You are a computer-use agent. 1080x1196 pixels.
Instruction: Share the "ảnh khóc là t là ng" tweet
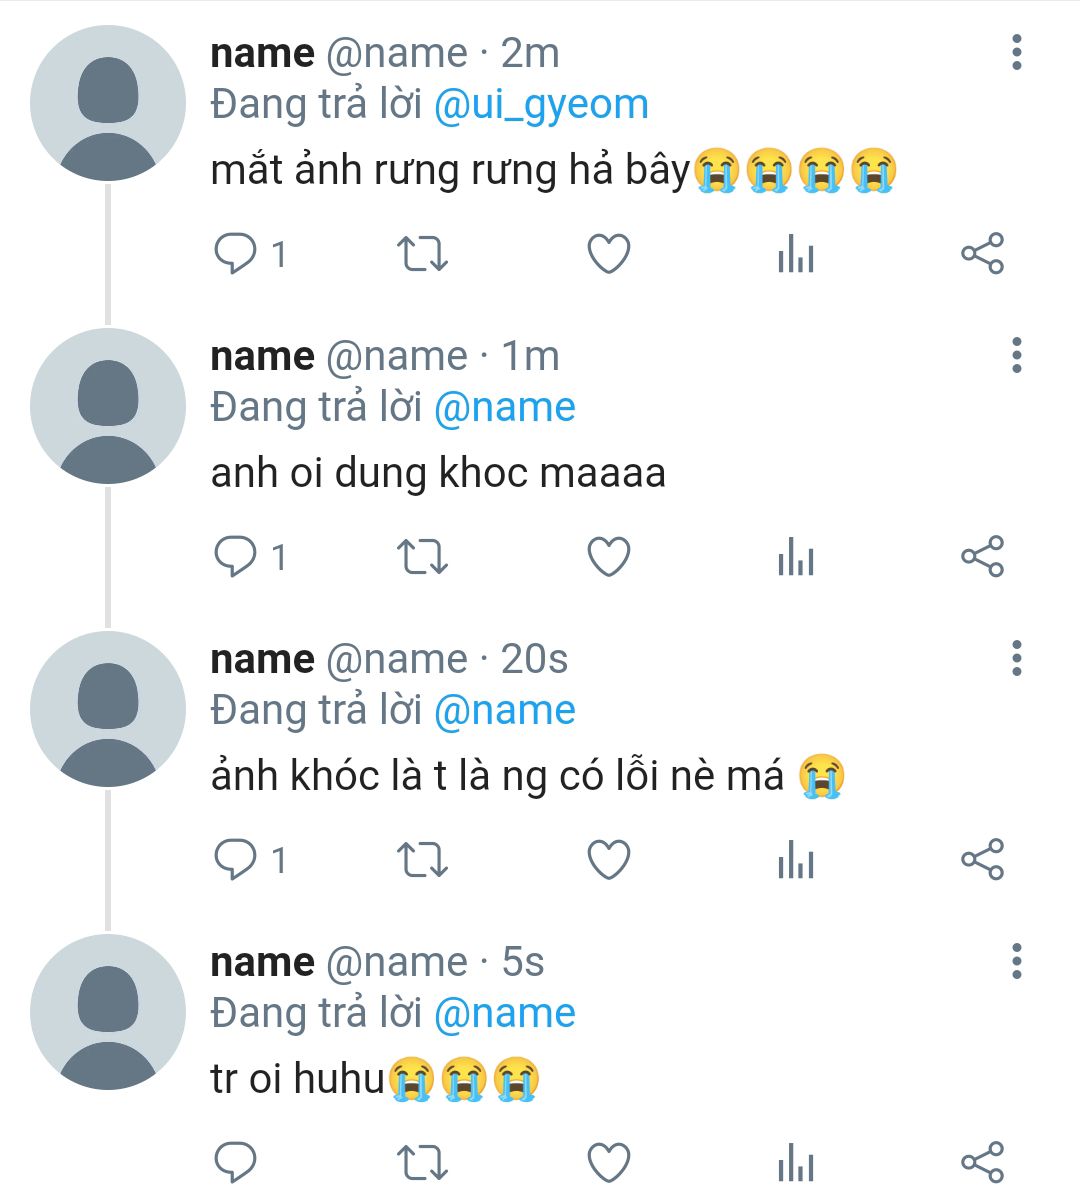(982, 860)
